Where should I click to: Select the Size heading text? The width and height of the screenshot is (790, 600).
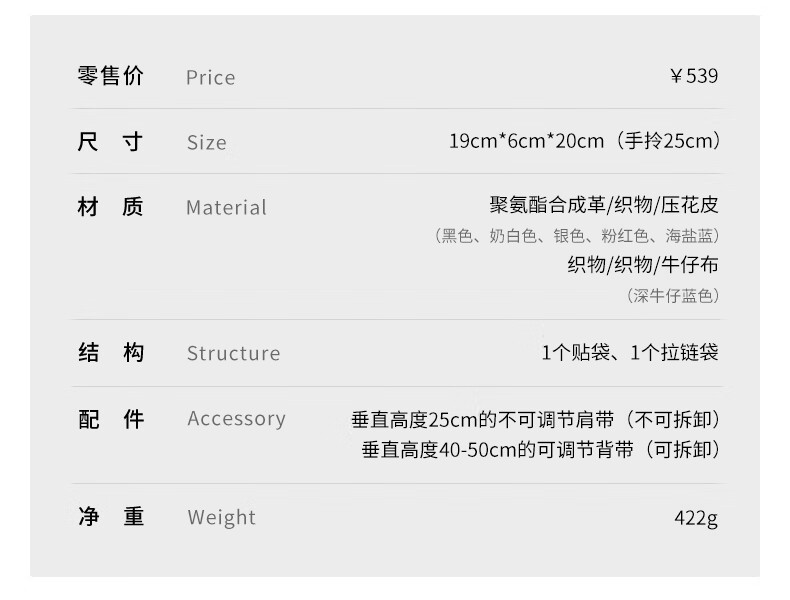pos(207,143)
